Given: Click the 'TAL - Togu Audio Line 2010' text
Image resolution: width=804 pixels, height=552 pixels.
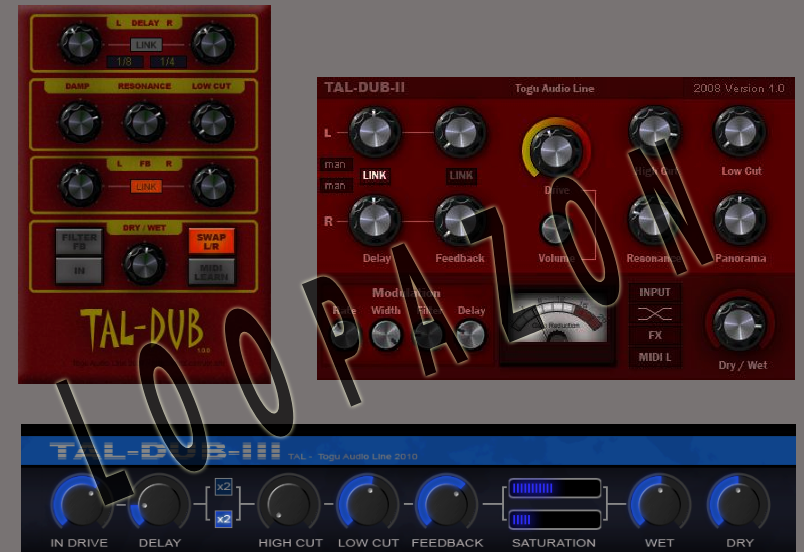Looking at the screenshot, I should (353, 456).
